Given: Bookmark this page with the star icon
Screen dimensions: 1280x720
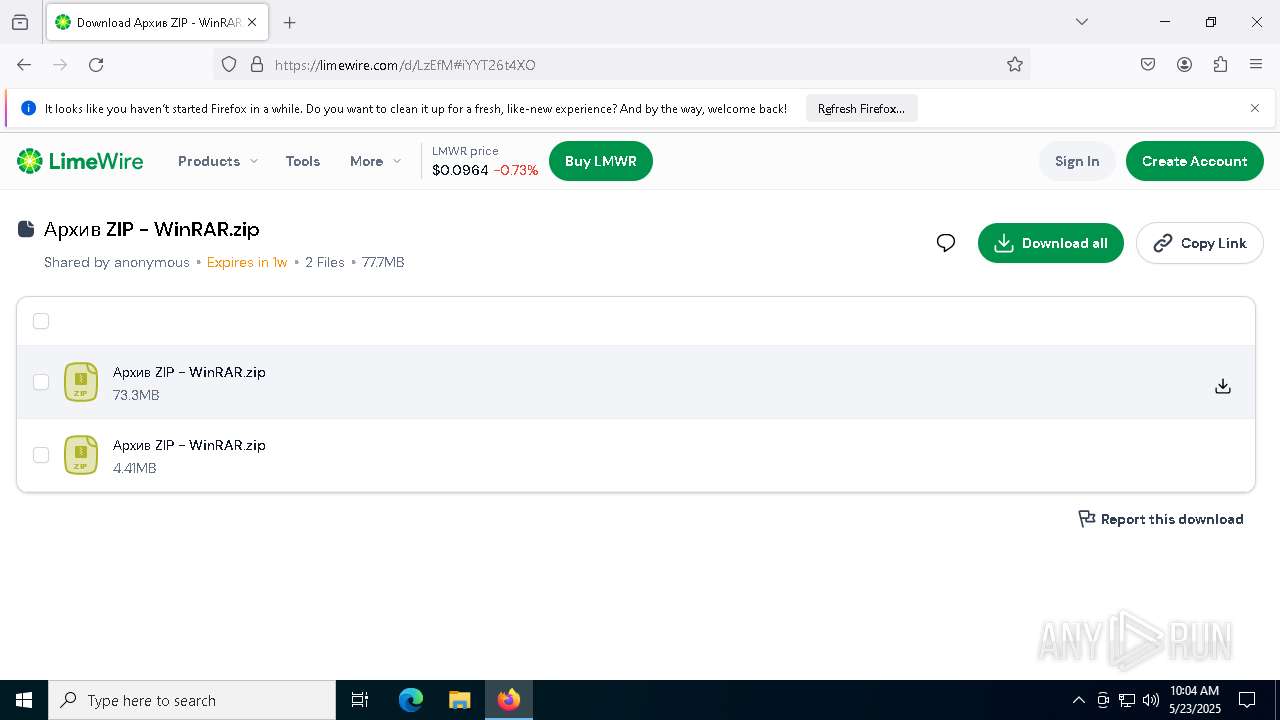Looking at the screenshot, I should click(1015, 65).
